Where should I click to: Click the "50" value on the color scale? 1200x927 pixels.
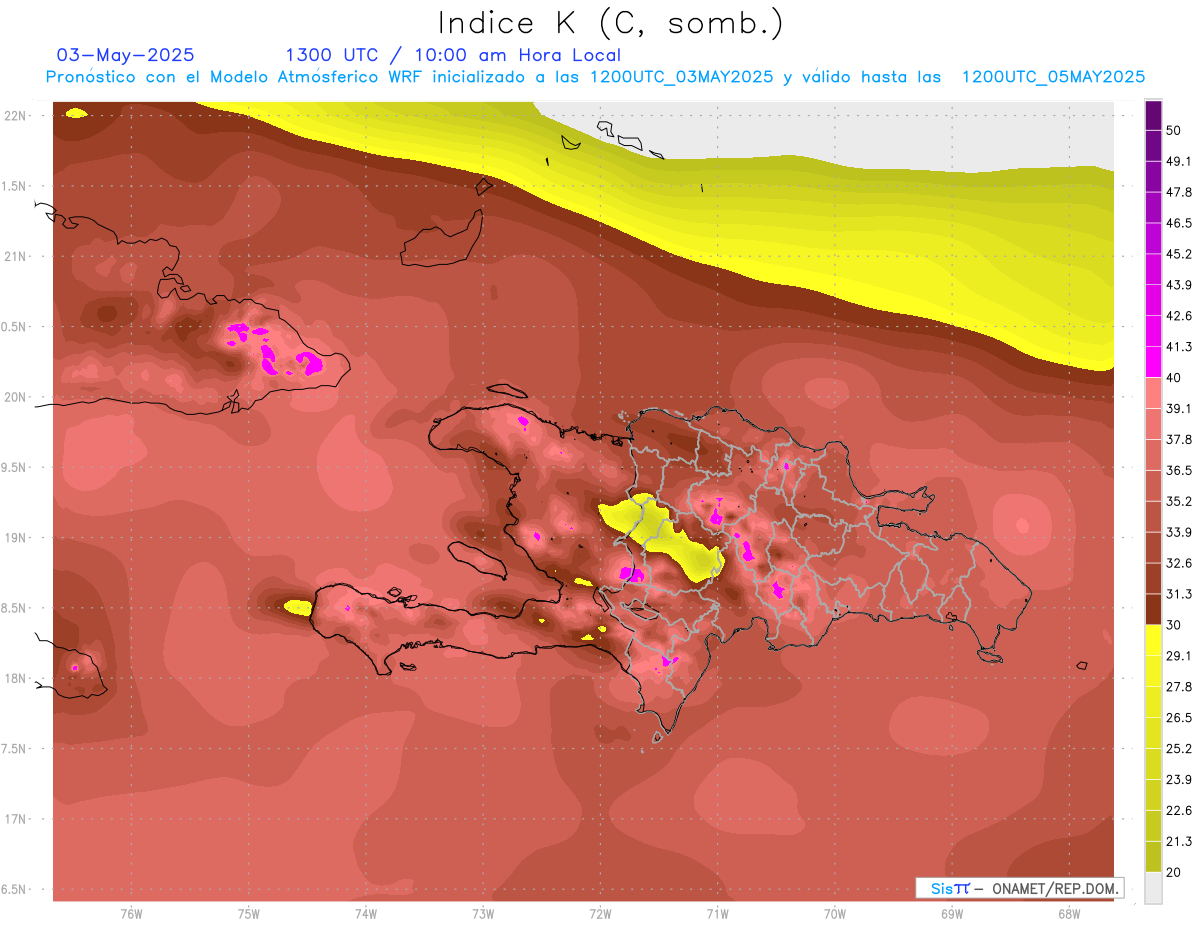[1176, 131]
